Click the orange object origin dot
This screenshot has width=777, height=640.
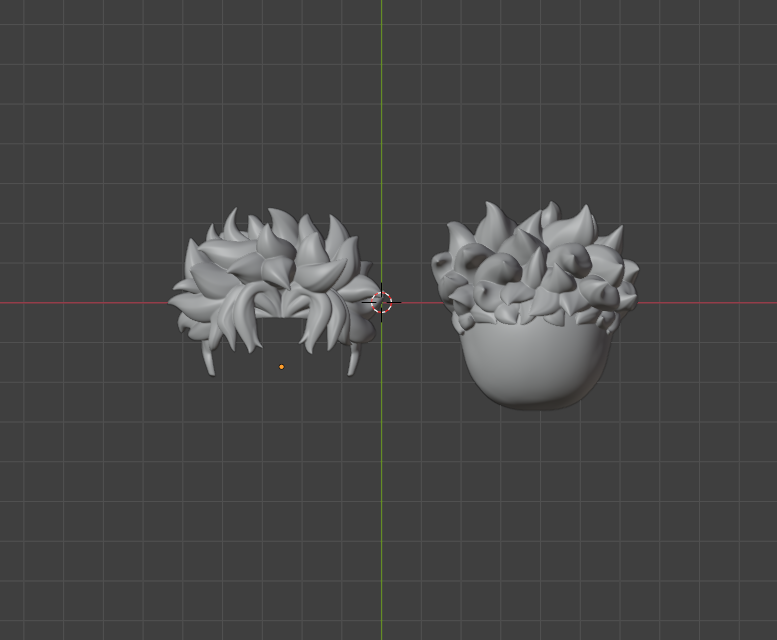pyautogui.click(x=281, y=367)
